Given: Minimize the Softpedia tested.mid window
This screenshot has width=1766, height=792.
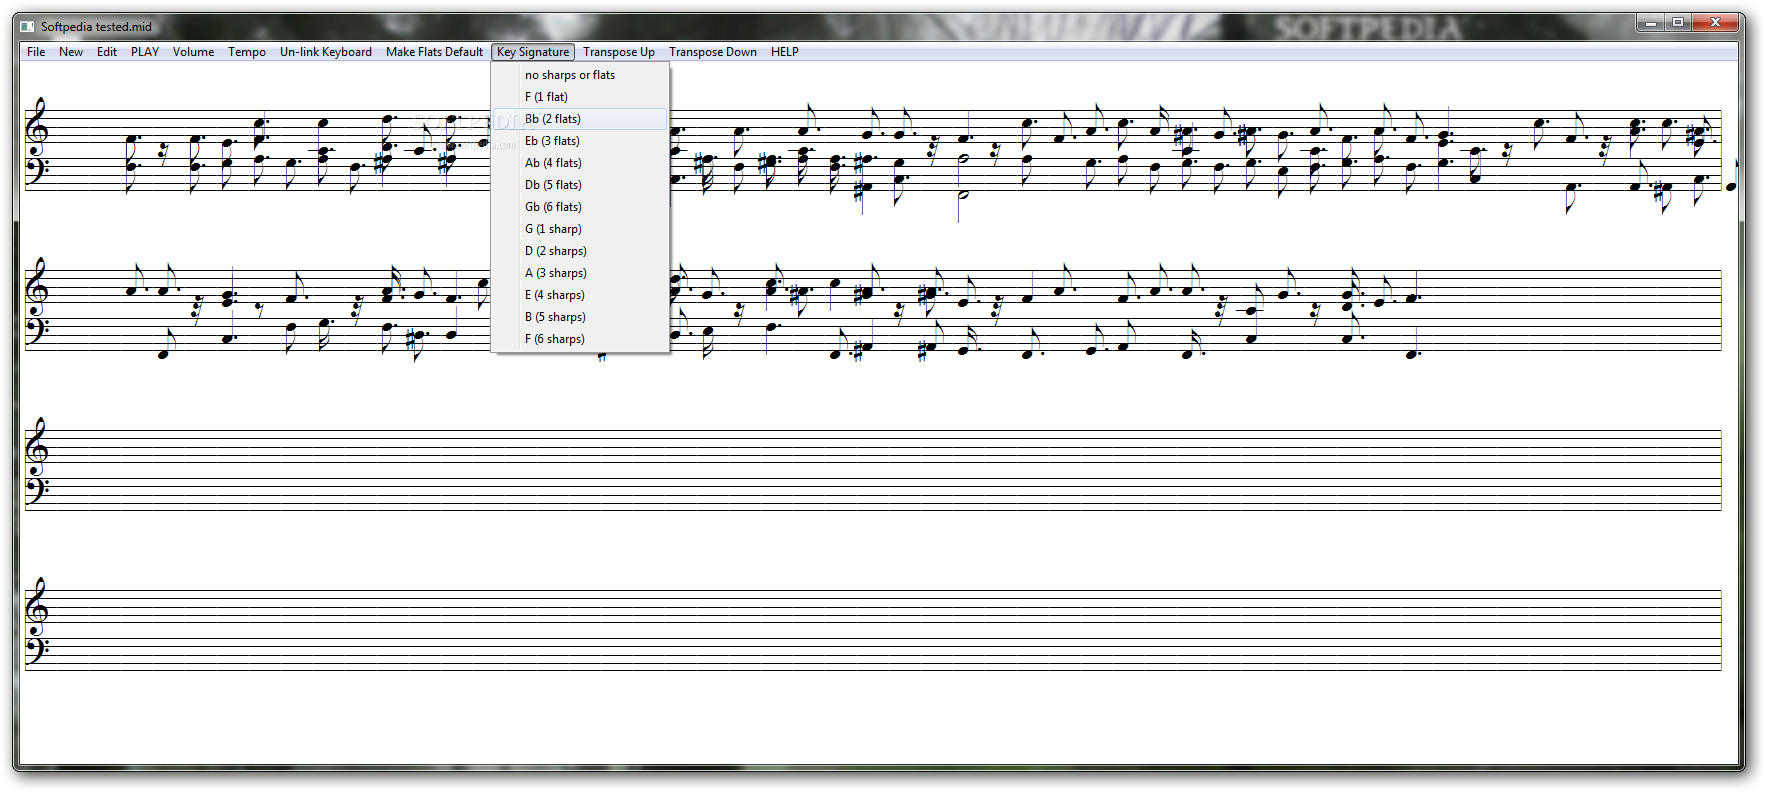Looking at the screenshot, I should [x=1651, y=22].
